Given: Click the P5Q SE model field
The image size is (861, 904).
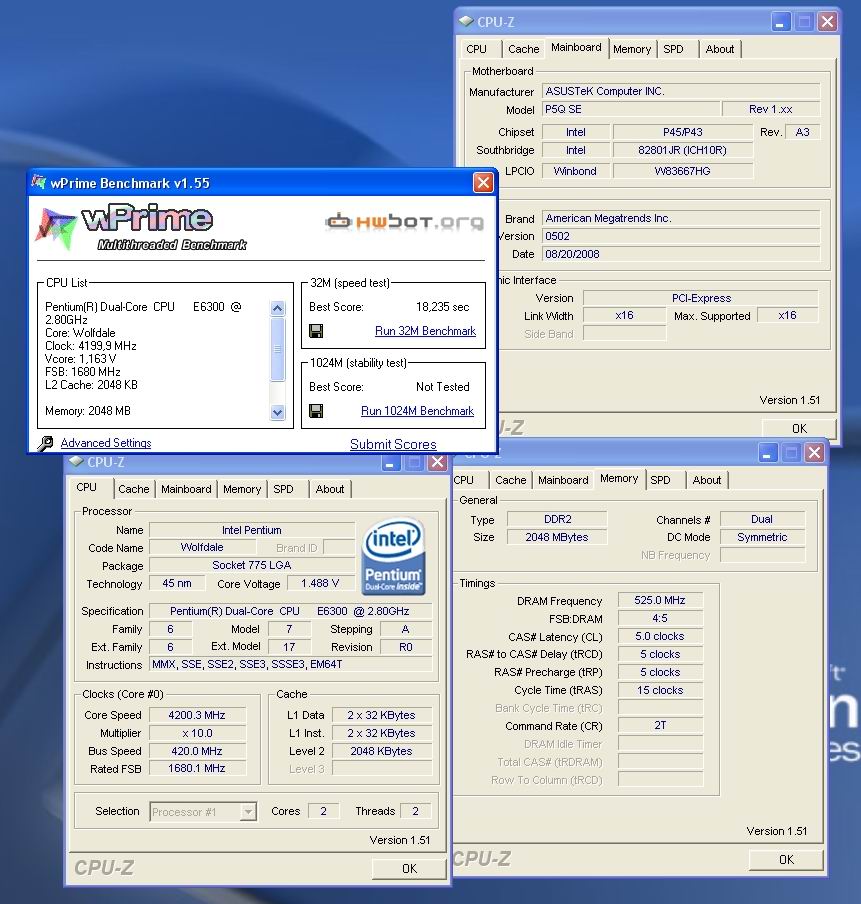Looking at the screenshot, I should coord(631,109).
